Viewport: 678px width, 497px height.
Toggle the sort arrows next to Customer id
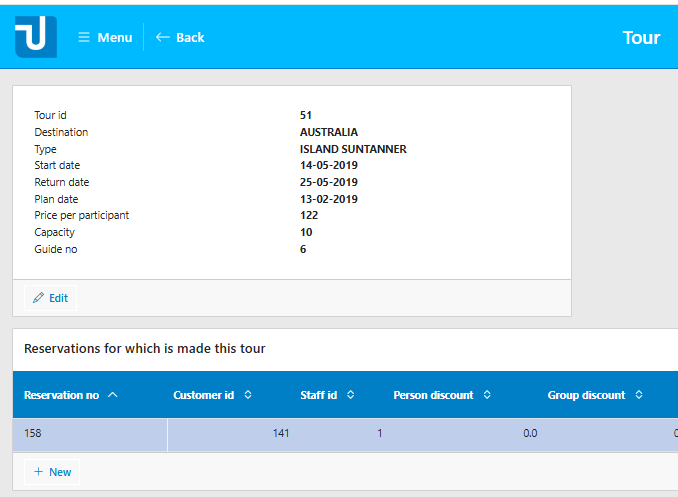point(247,395)
